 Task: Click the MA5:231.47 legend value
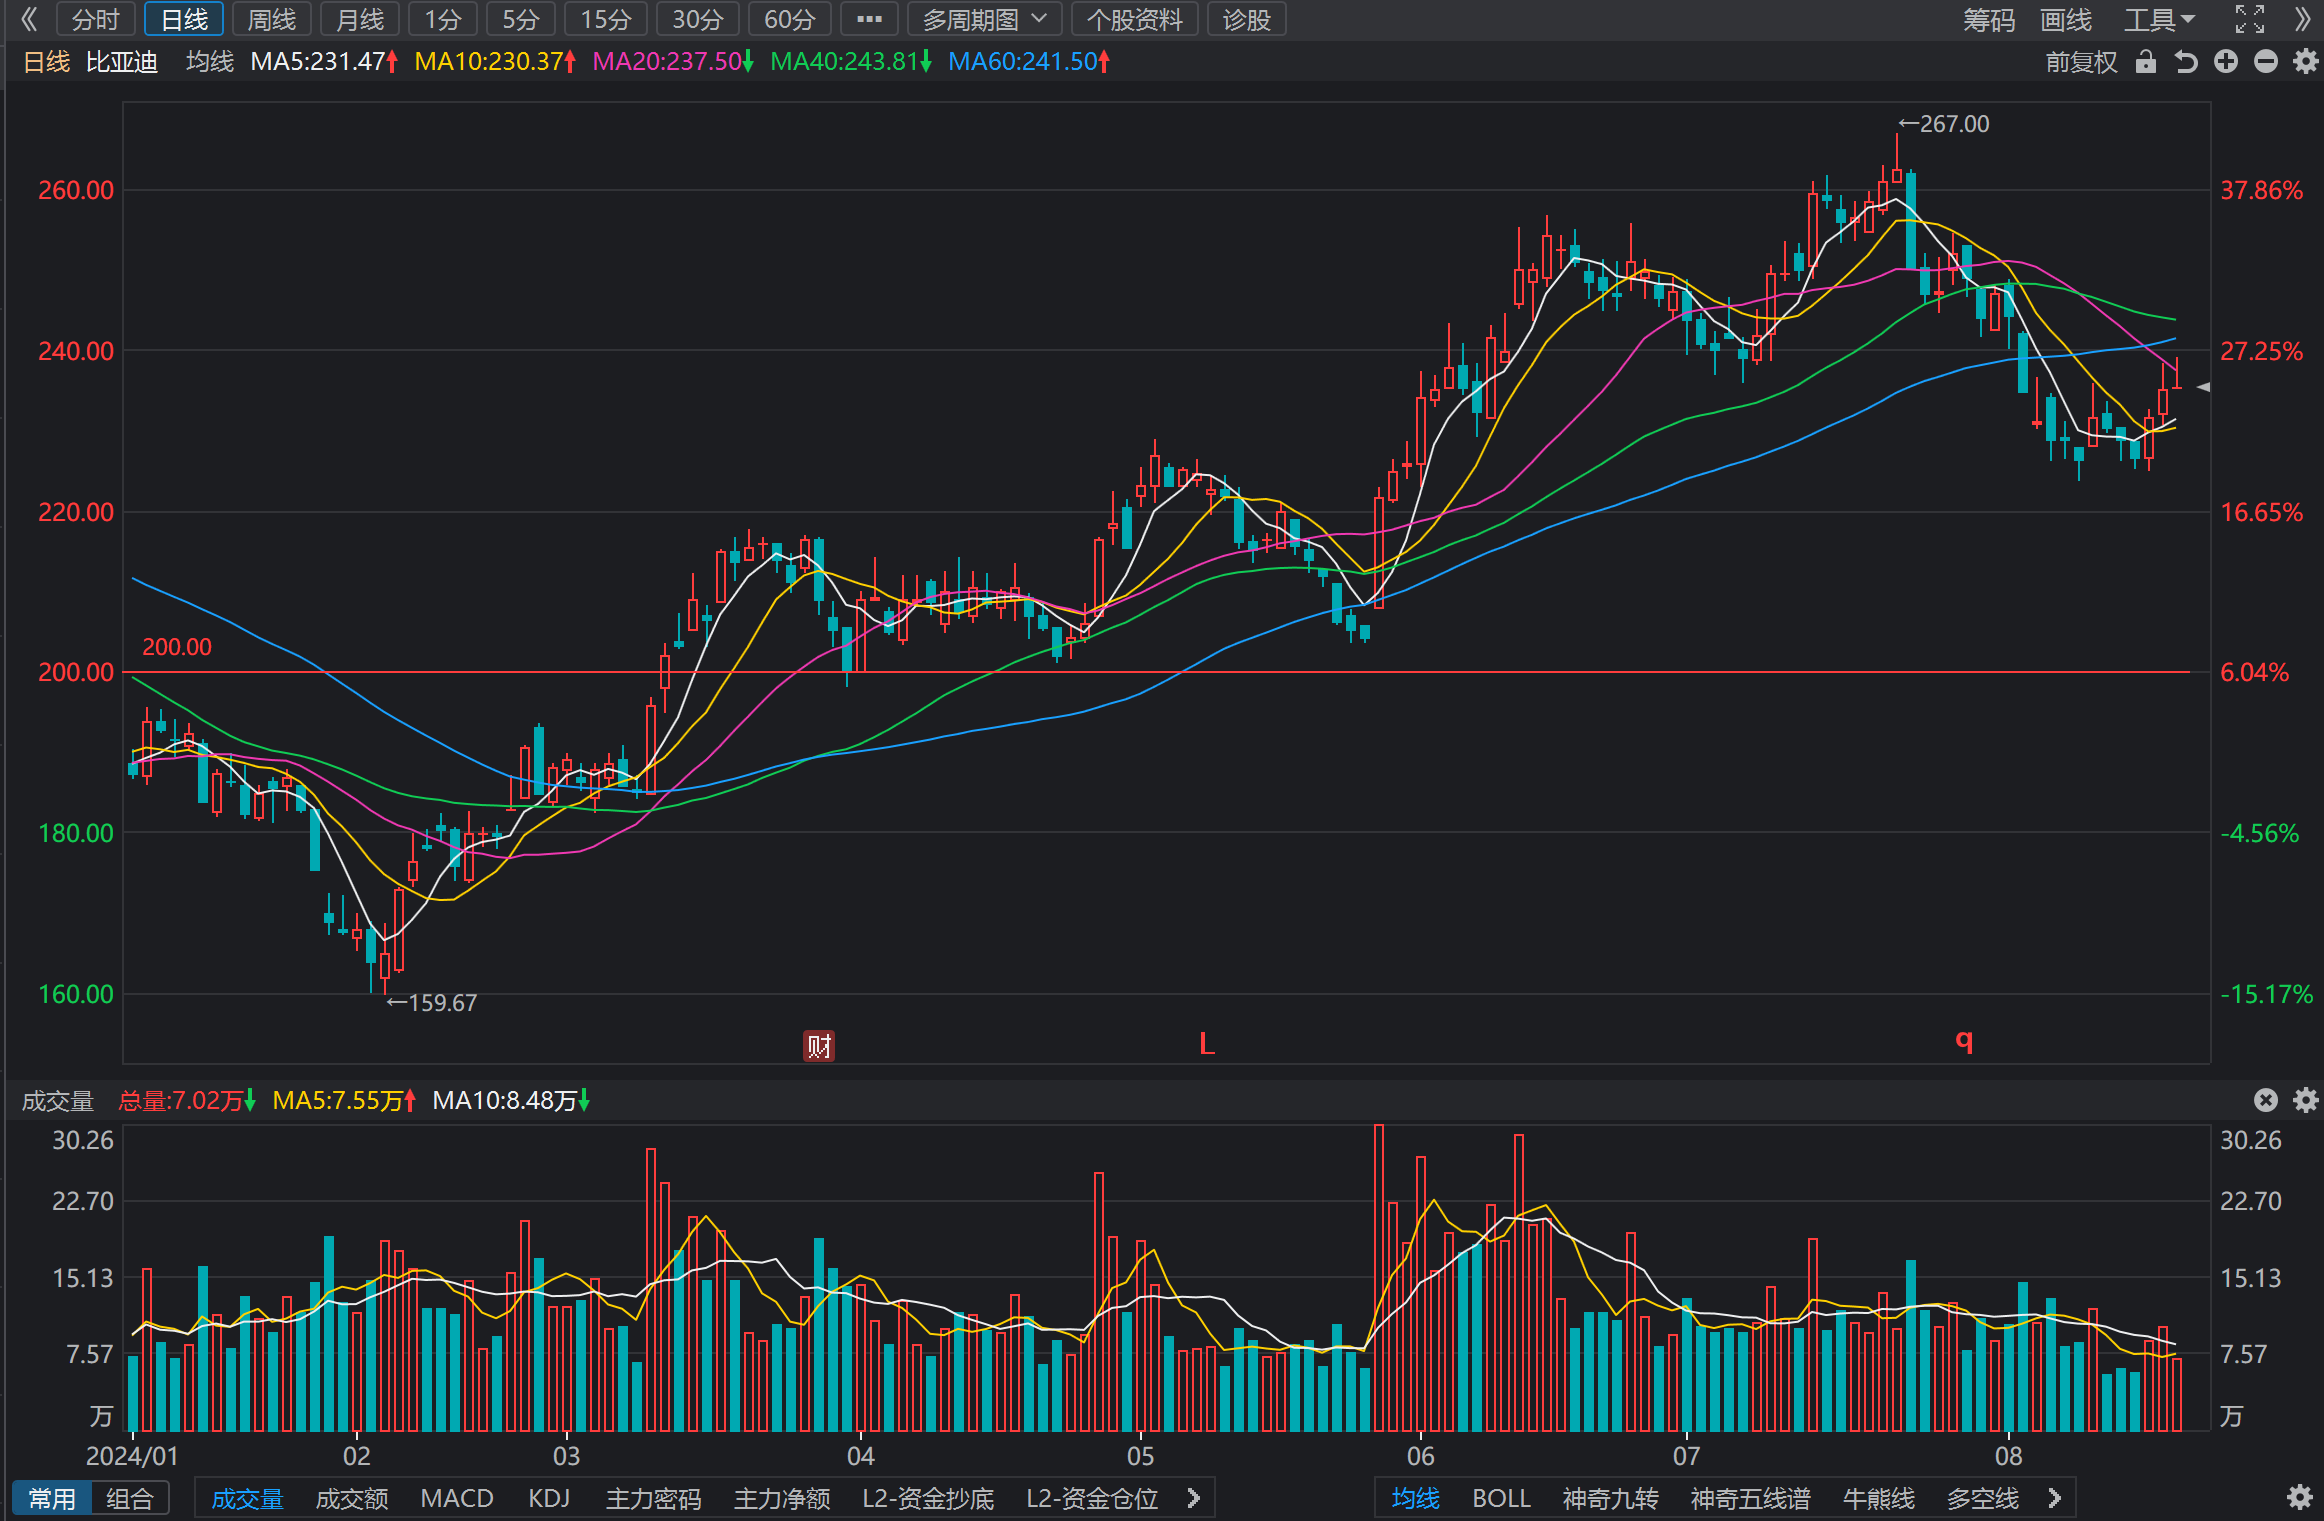tap(324, 62)
